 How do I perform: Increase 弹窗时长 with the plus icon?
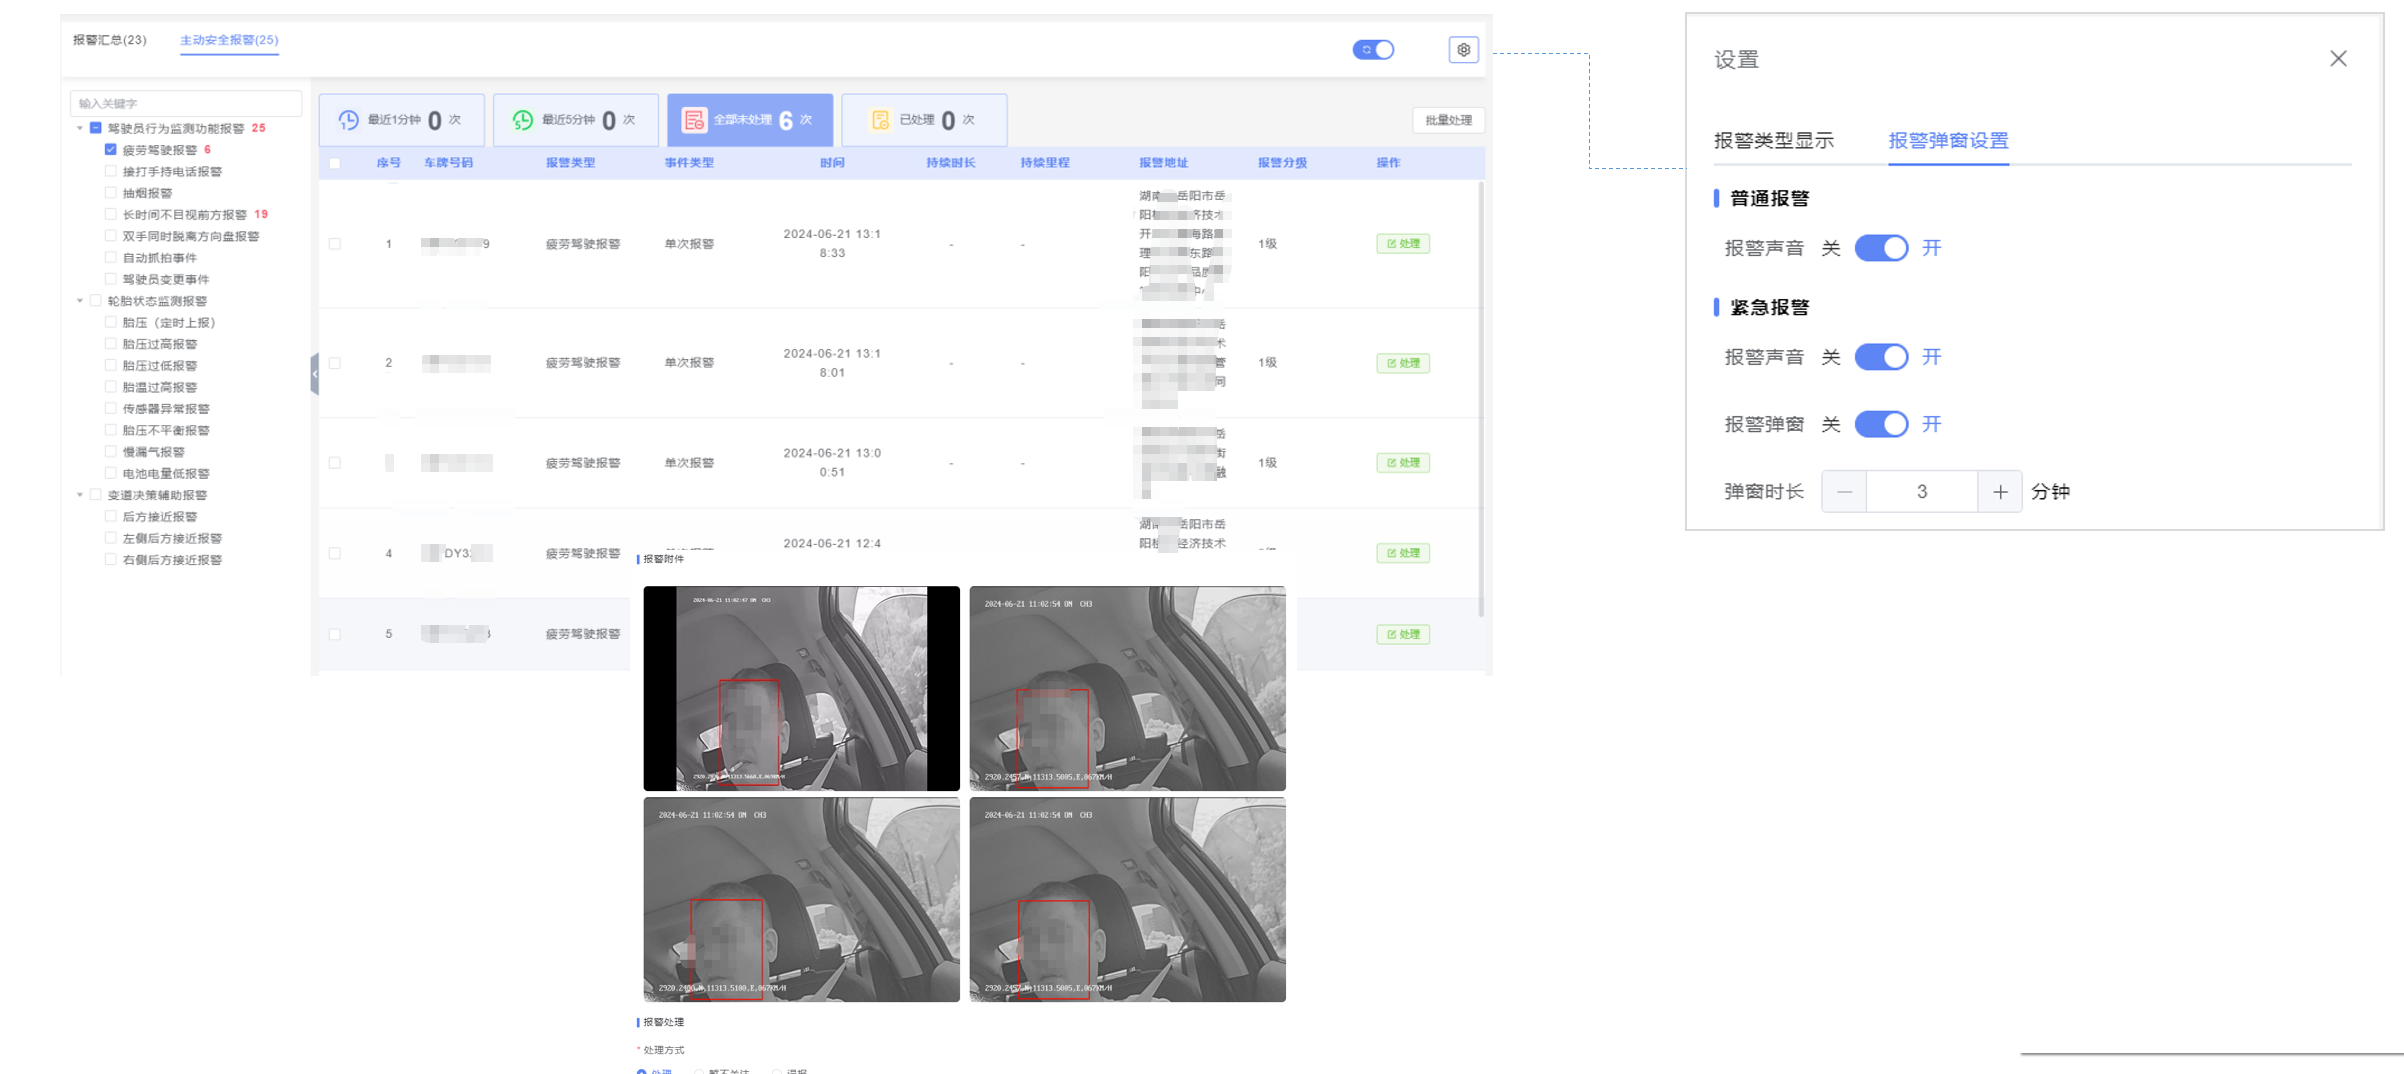tap(2000, 492)
